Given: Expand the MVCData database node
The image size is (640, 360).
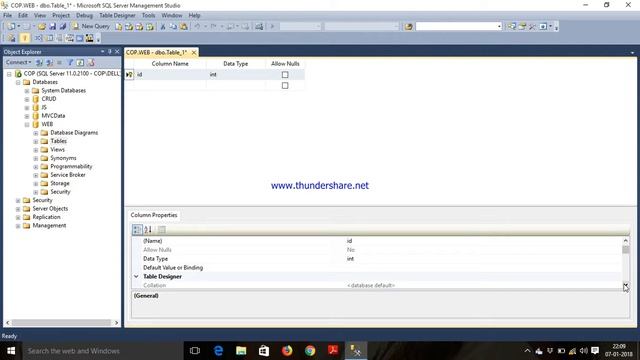Looking at the screenshot, I should tap(27, 116).
